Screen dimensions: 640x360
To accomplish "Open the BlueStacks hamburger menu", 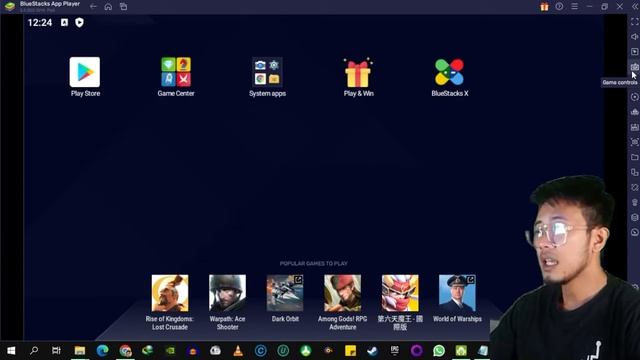I will click(x=574, y=7).
